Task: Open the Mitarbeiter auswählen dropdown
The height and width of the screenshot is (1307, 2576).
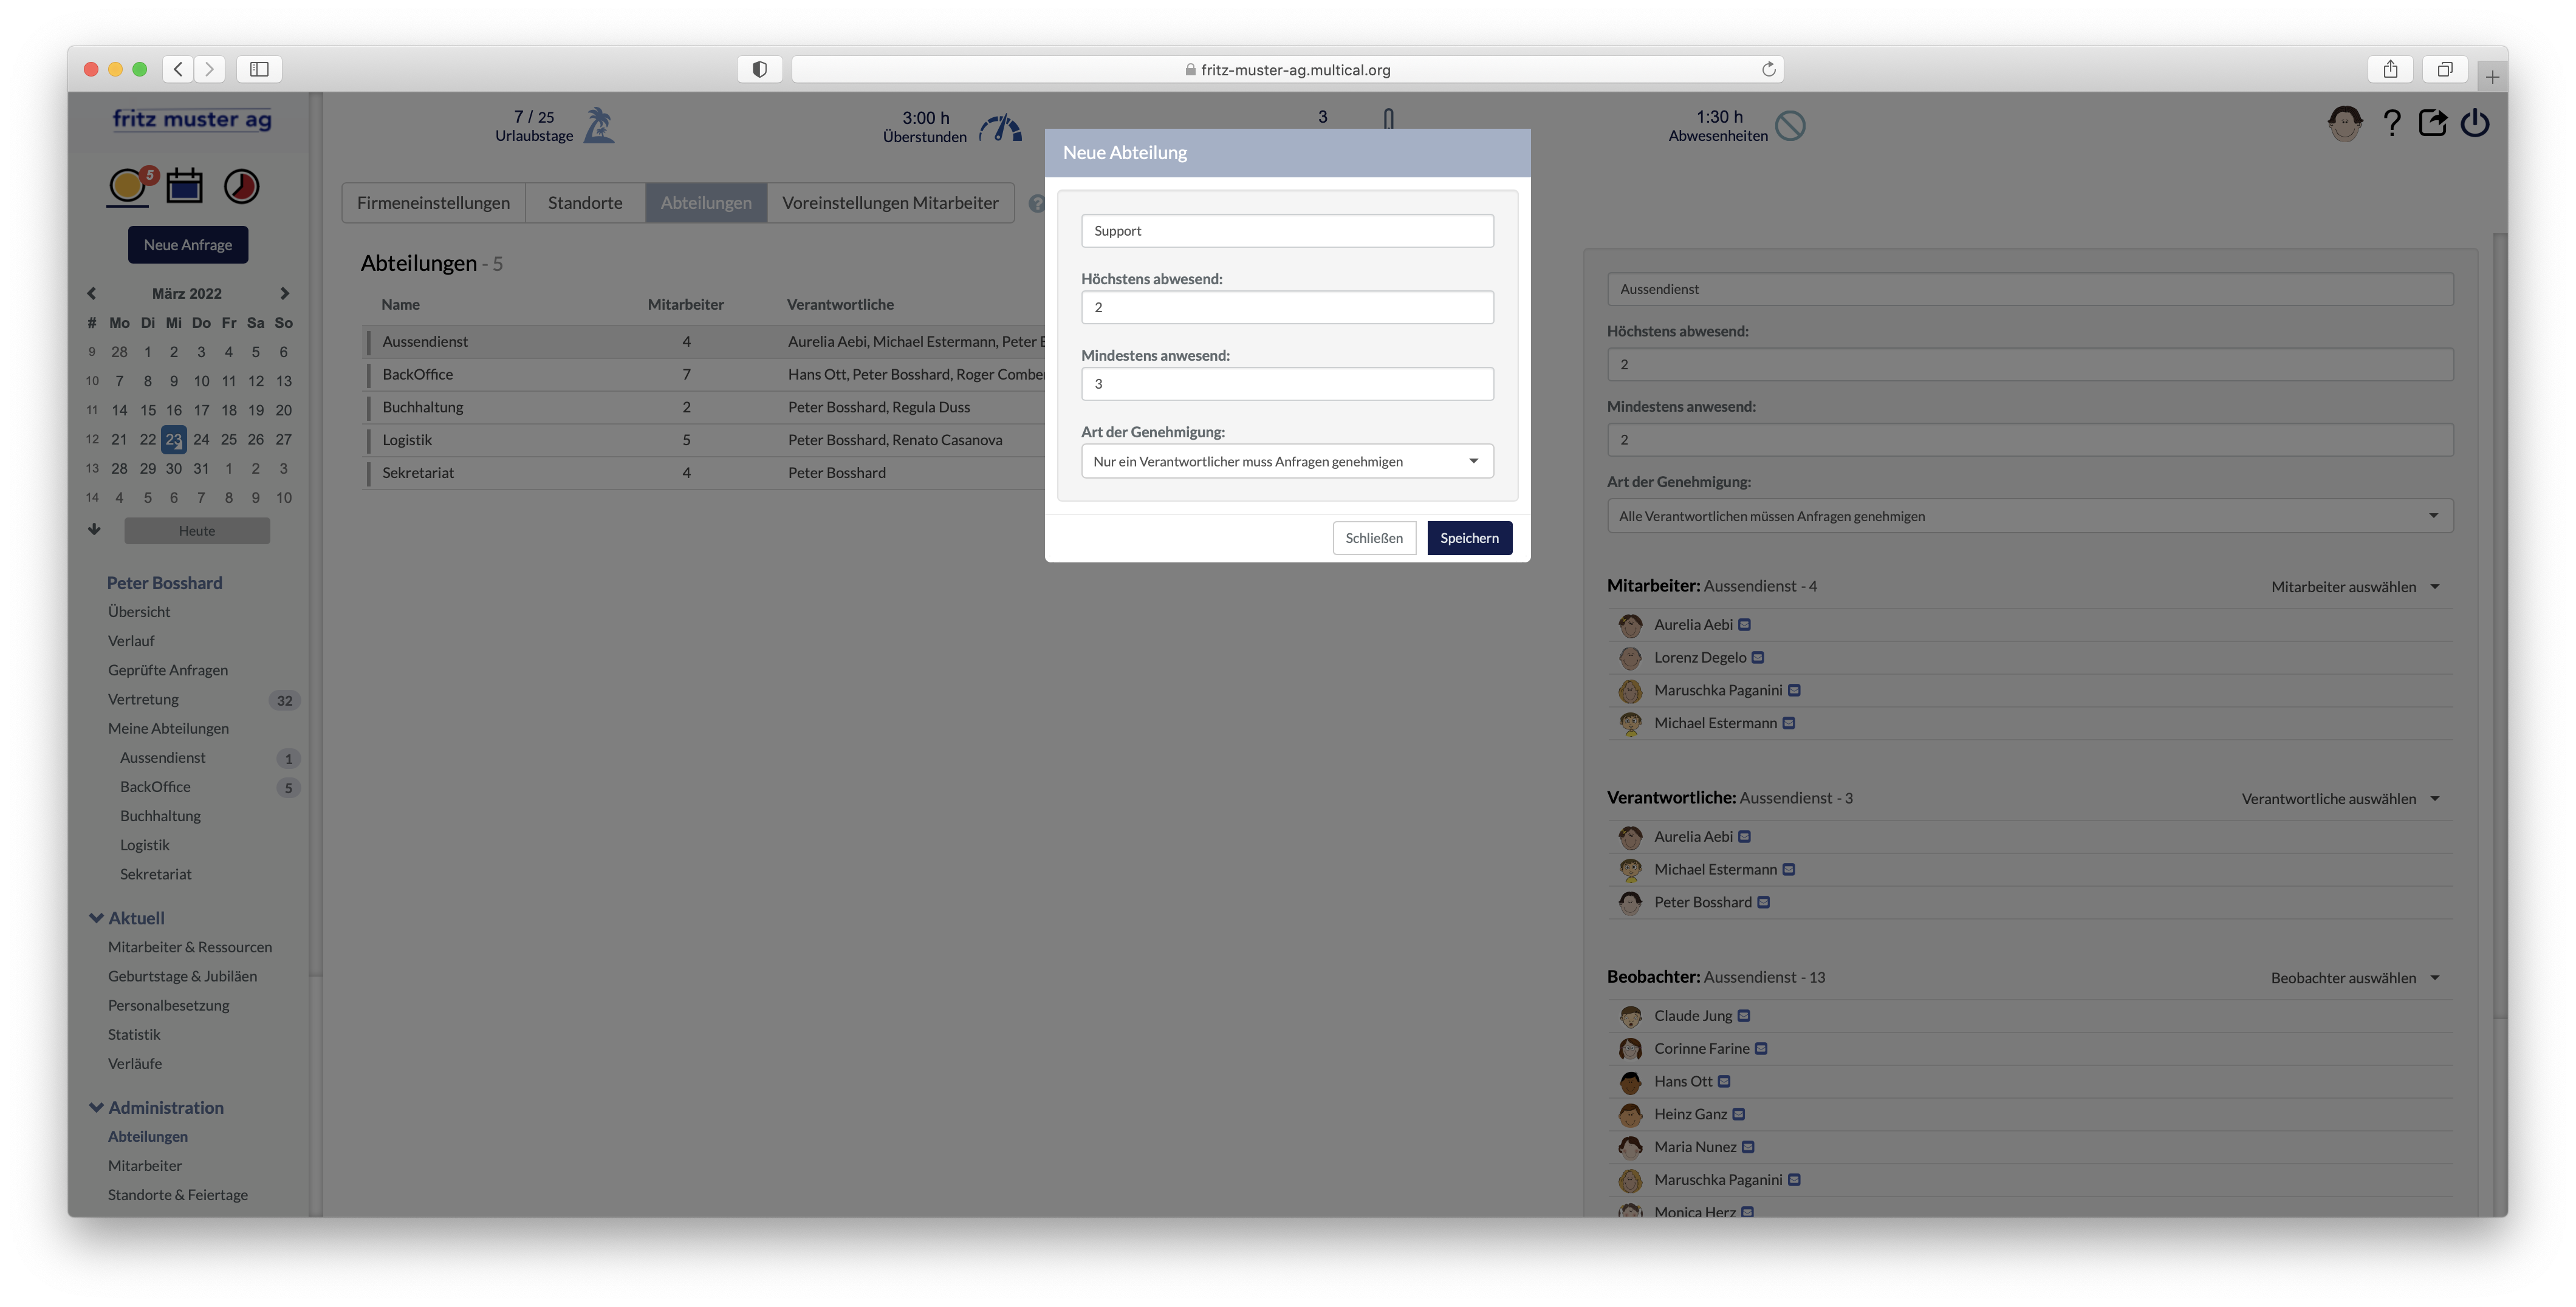Action: click(2355, 587)
